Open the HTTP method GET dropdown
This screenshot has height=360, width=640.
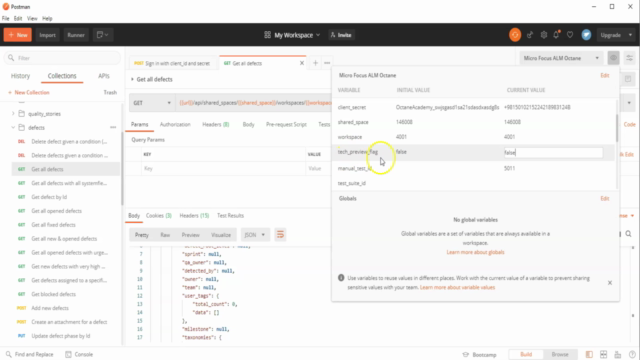(x=152, y=103)
